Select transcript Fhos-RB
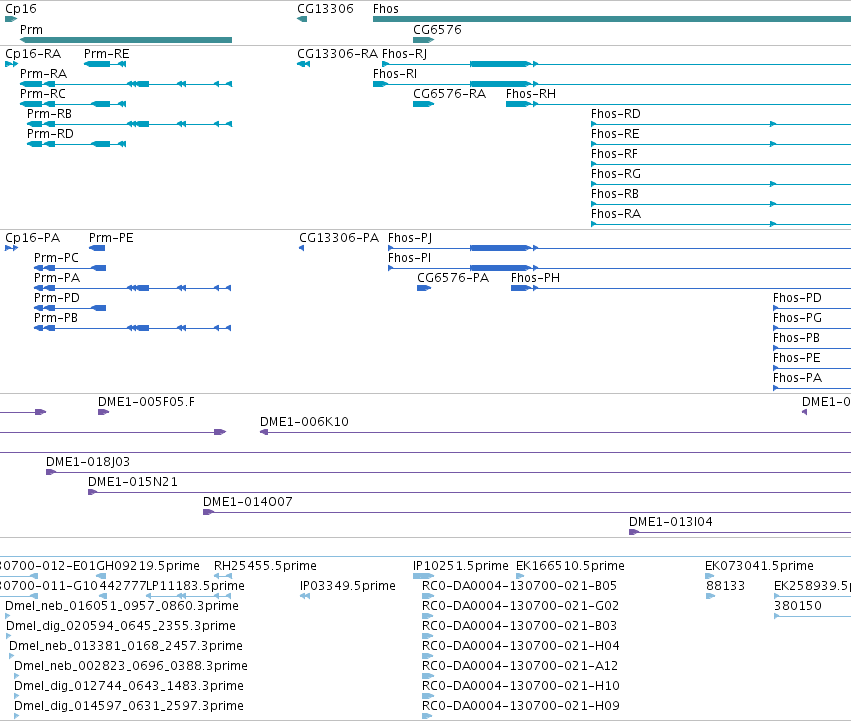The height and width of the screenshot is (721, 851). click(x=721, y=204)
